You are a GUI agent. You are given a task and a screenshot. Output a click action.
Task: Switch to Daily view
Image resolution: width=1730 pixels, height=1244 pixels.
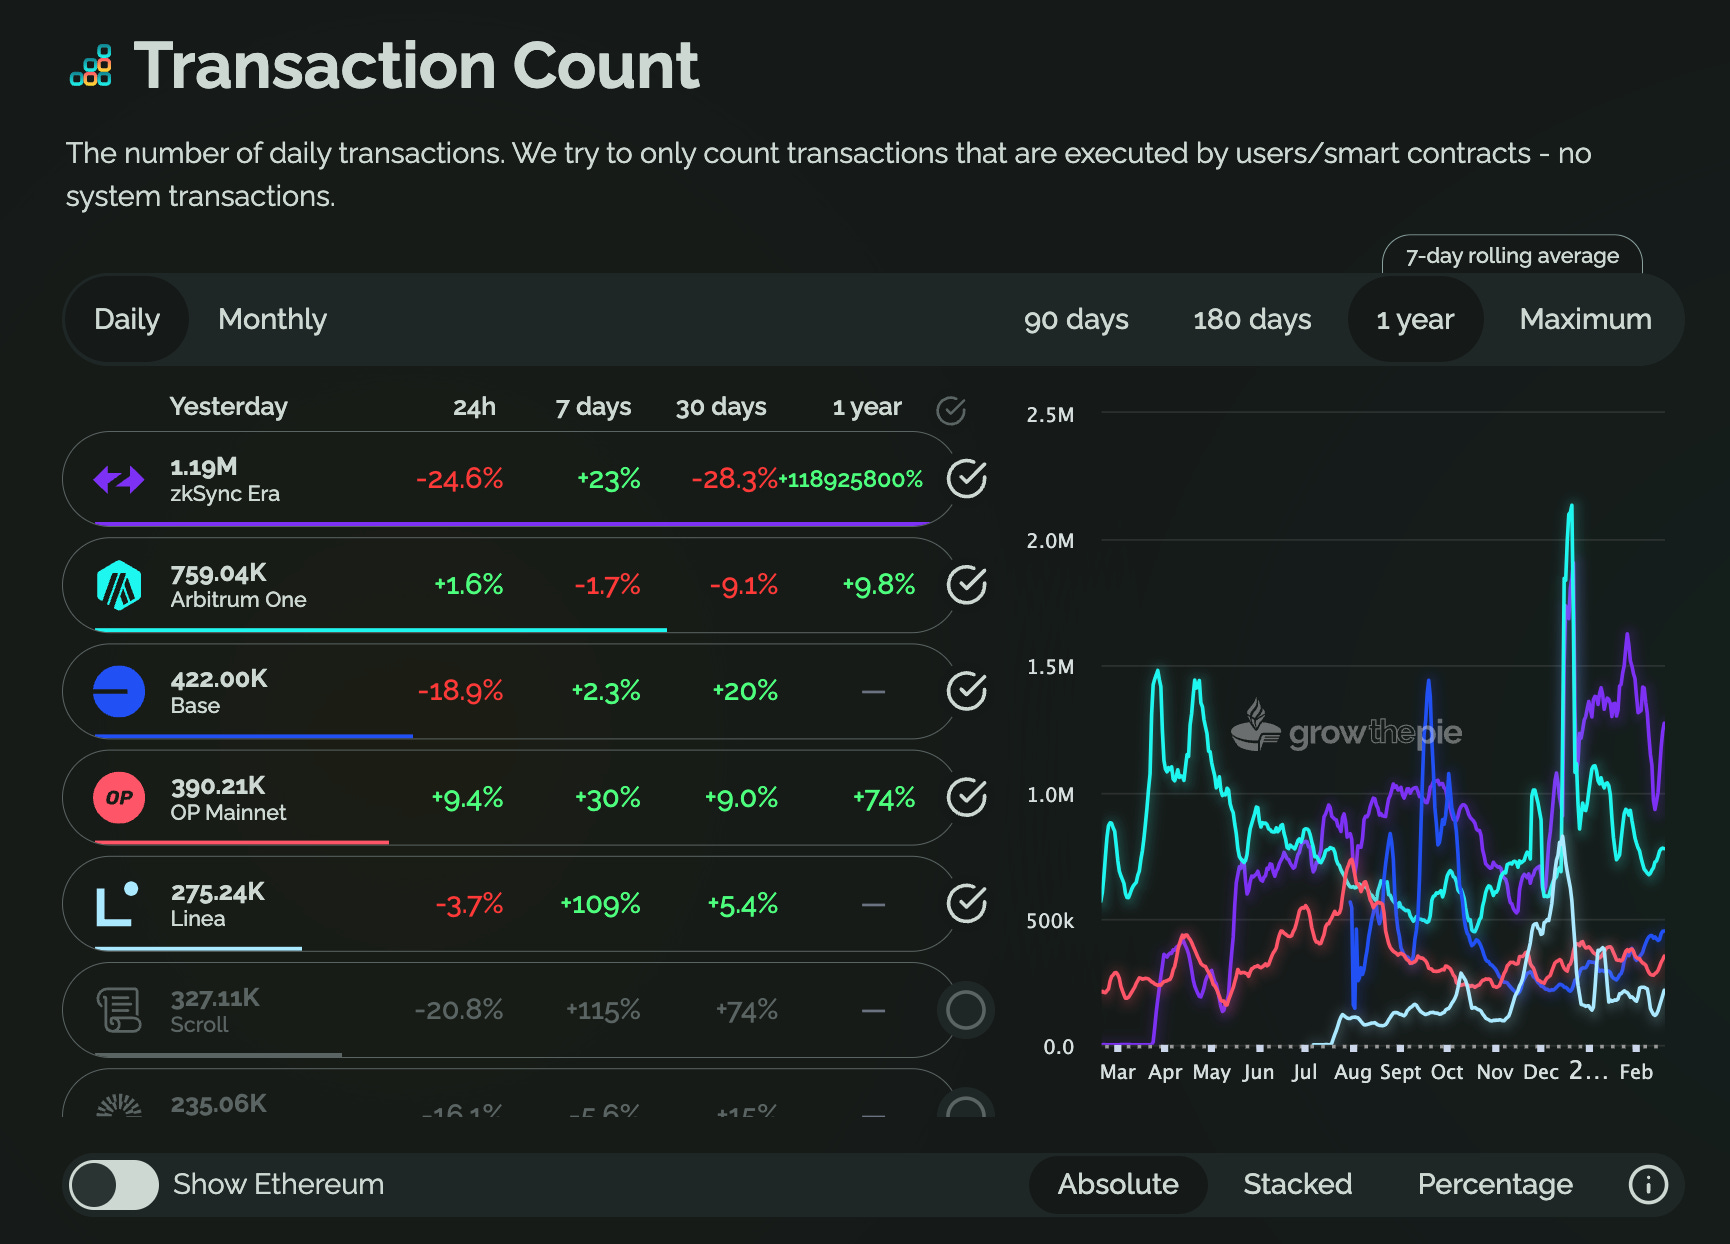tap(127, 319)
